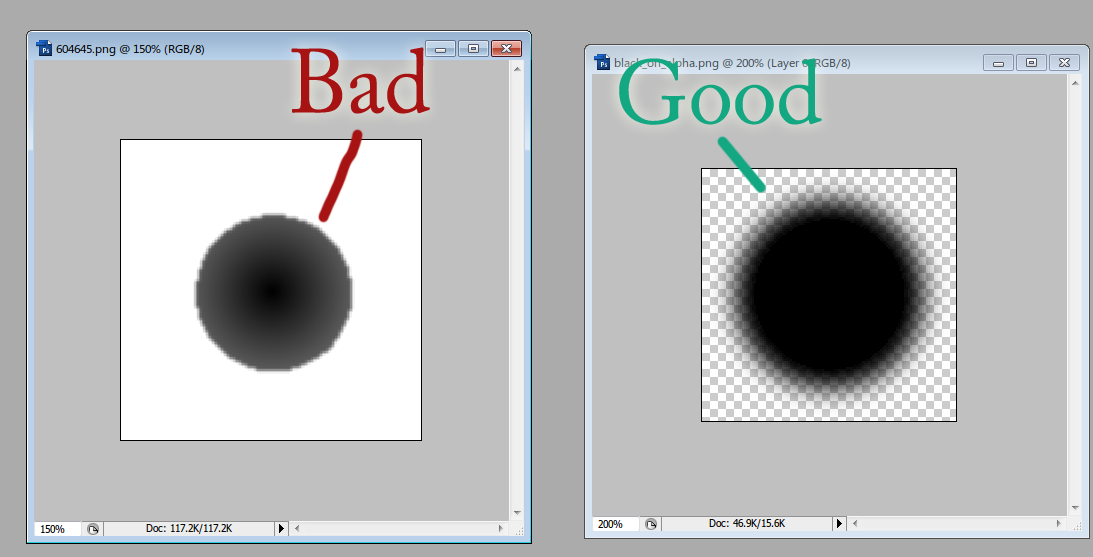The width and height of the screenshot is (1093, 557).
Task: Click the 150% zoom field
Action: [55, 529]
